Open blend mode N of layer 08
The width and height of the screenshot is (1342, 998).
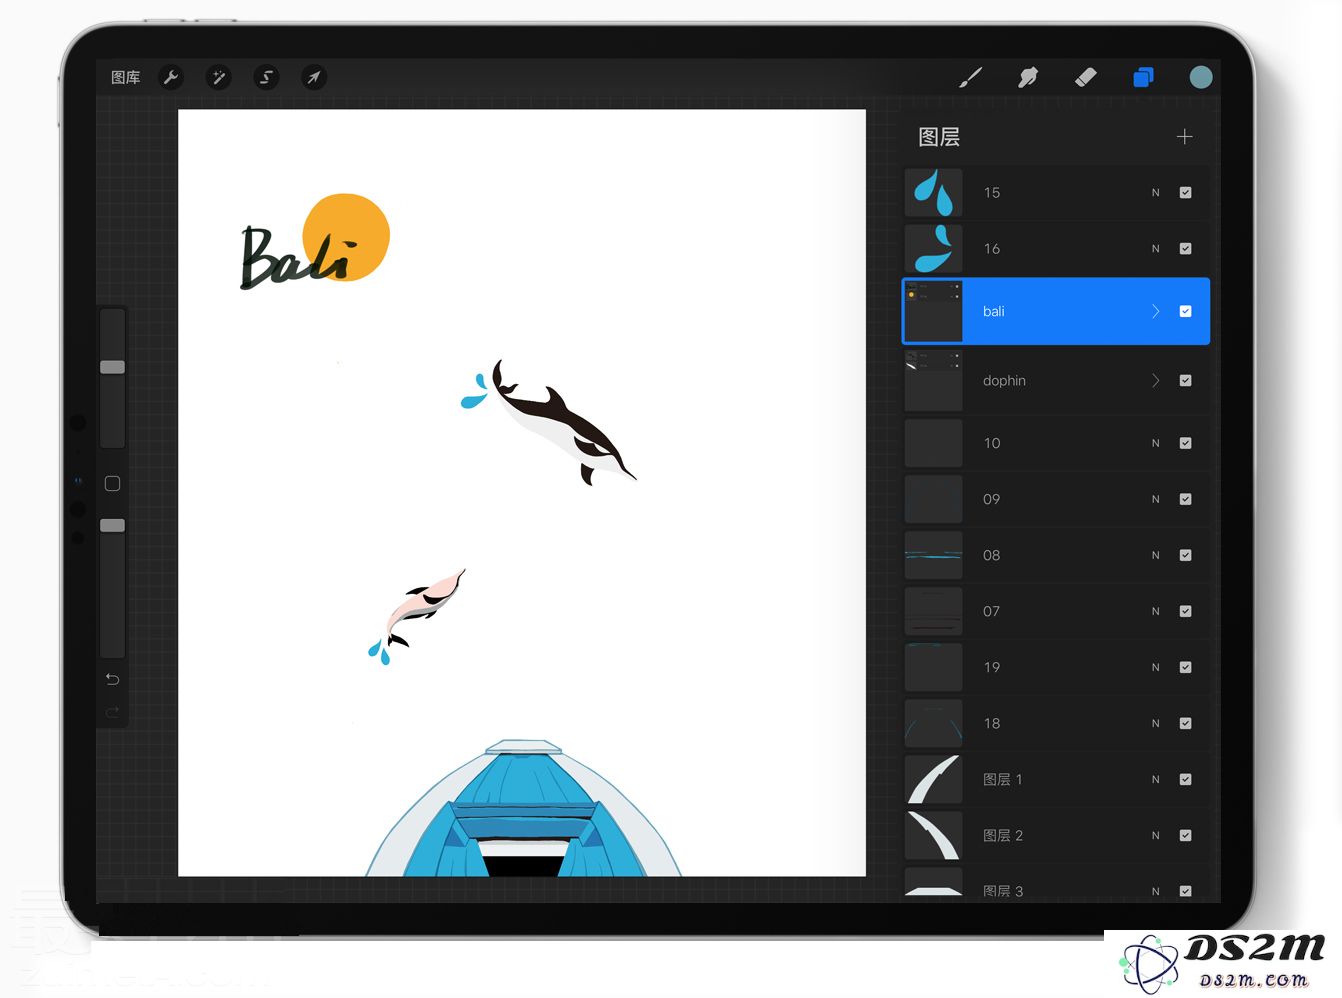tap(1155, 555)
